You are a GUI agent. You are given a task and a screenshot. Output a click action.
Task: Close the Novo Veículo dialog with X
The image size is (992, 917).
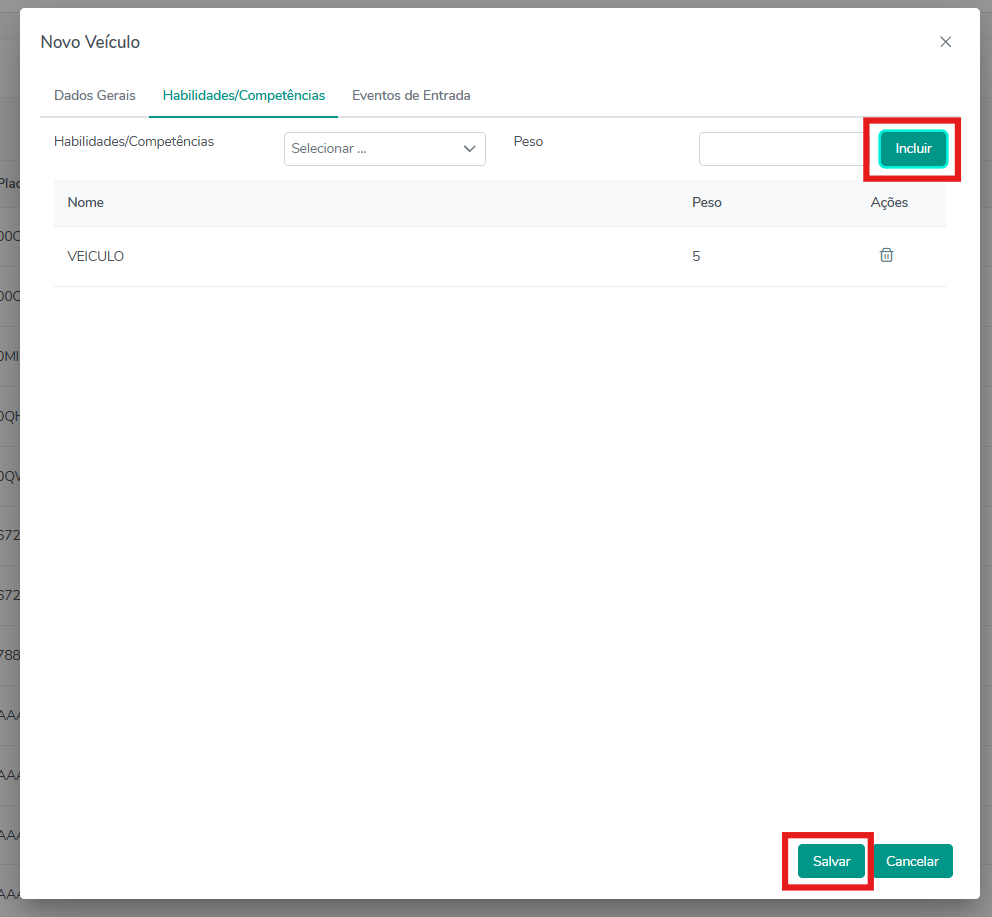pos(945,42)
